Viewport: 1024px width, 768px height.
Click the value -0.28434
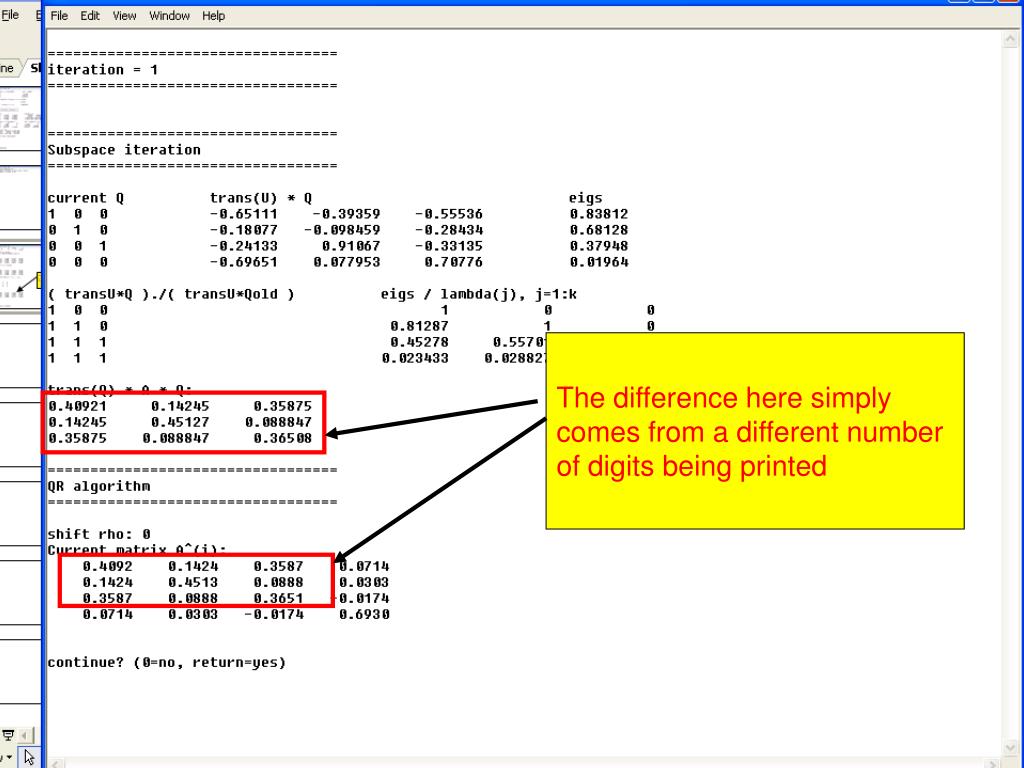point(449,230)
